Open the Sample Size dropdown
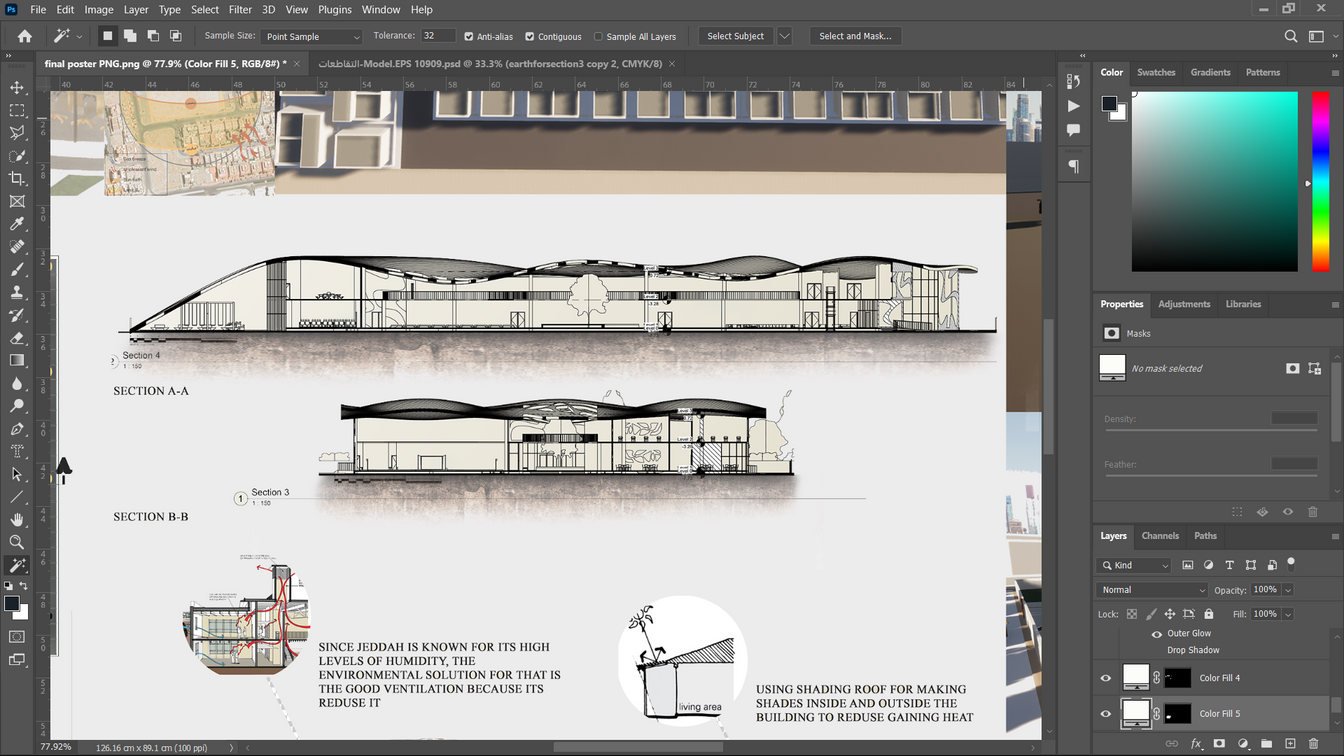The image size is (1344, 756). point(312,37)
